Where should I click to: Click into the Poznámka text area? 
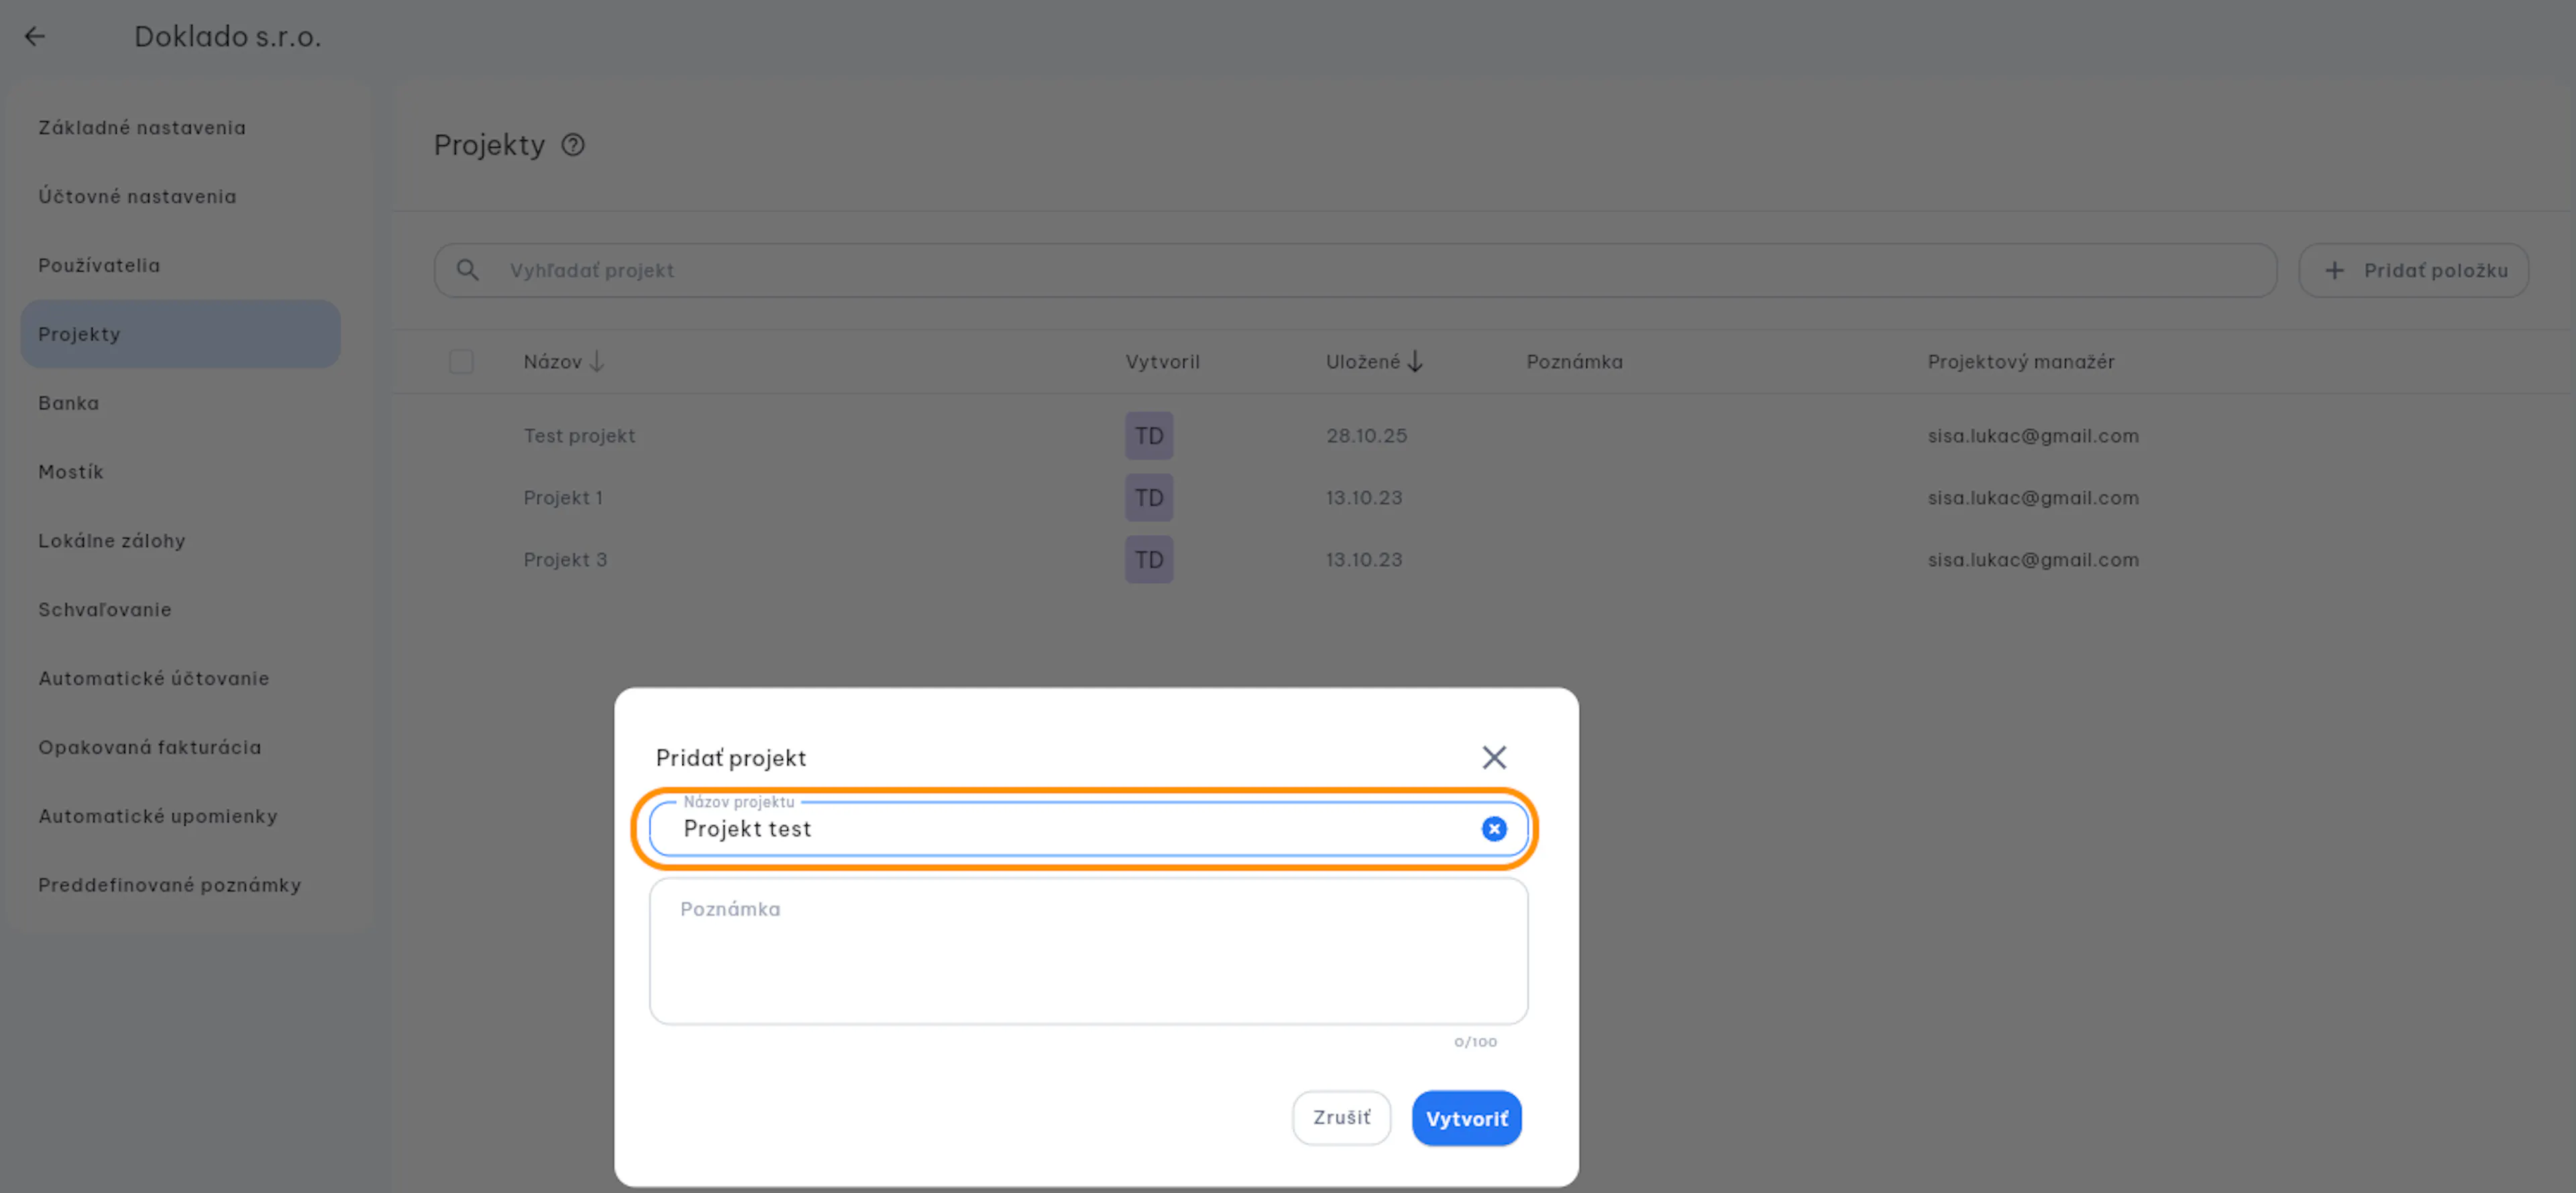1088,951
